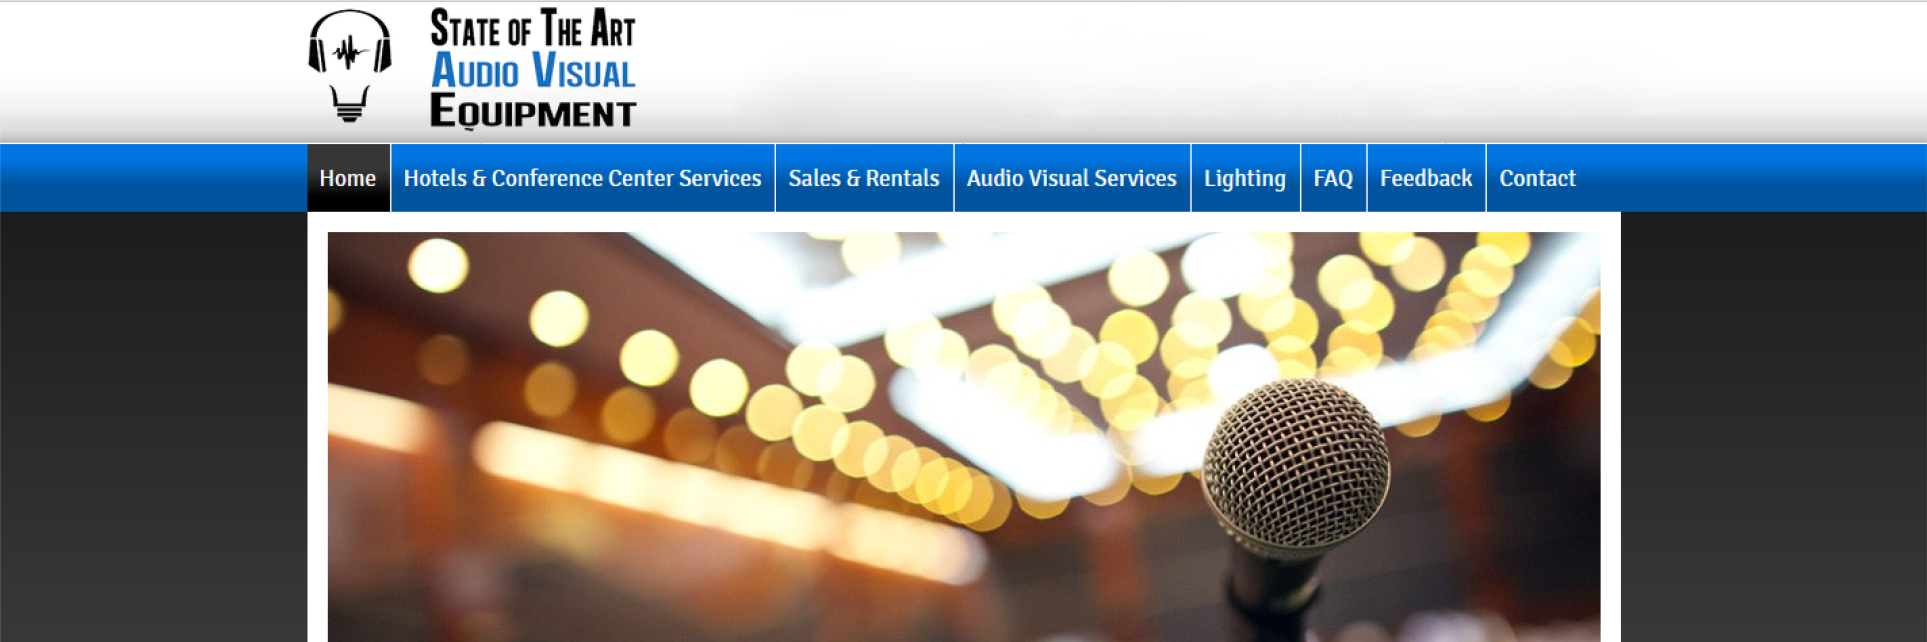Viewport: 1927px width, 642px height.
Task: Open the Audio Visual Services menu item
Action: 1072,178
